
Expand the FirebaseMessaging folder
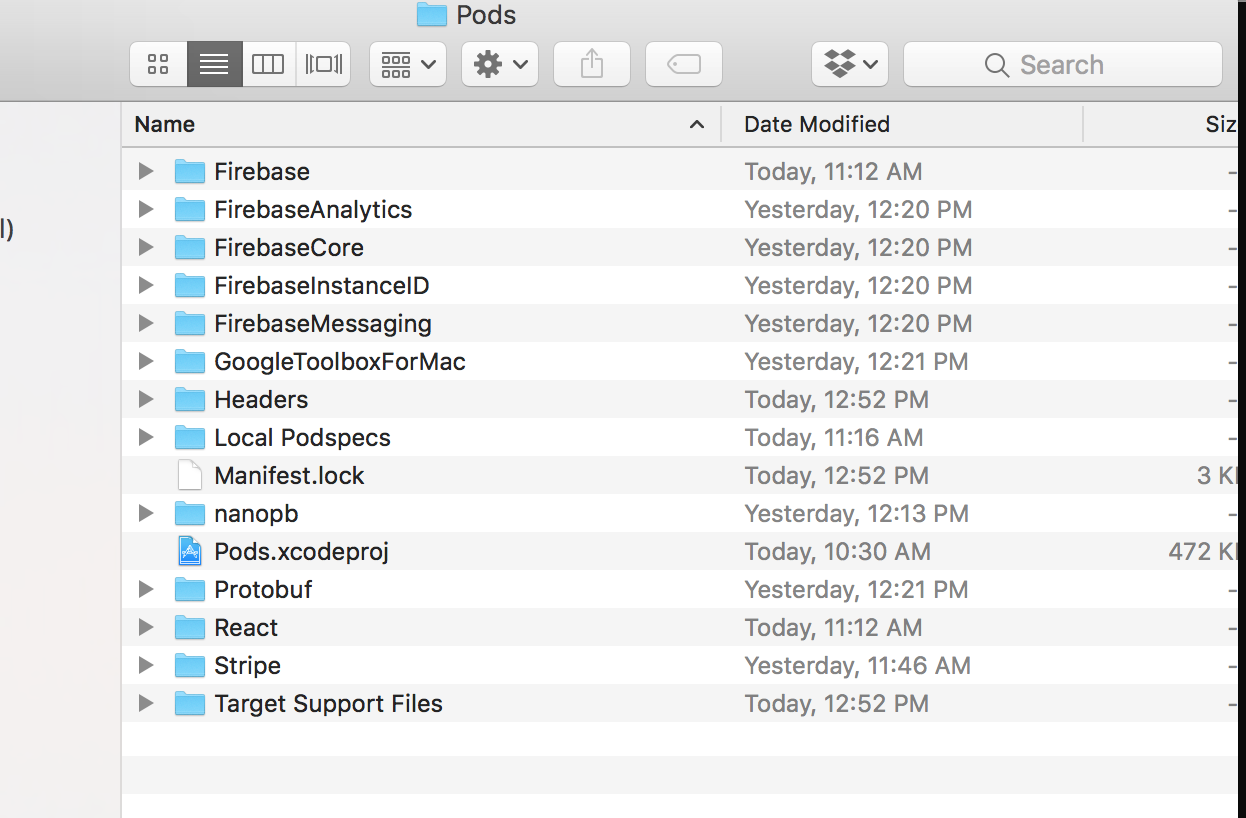click(x=146, y=323)
